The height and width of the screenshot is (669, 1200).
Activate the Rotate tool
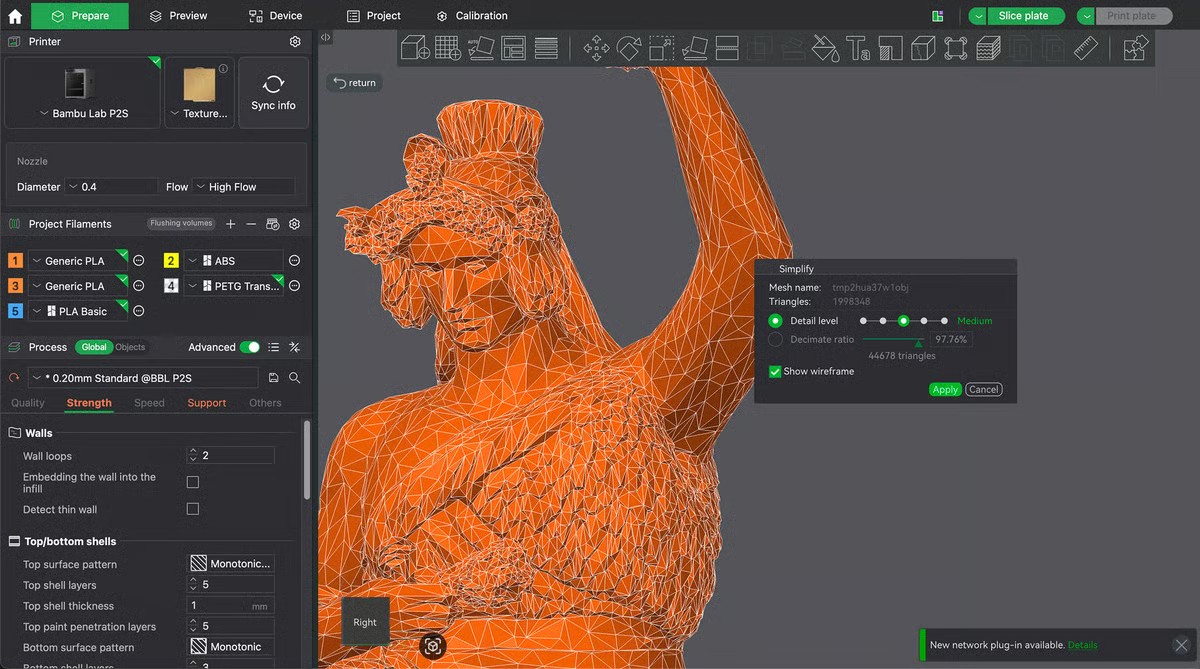coord(629,48)
